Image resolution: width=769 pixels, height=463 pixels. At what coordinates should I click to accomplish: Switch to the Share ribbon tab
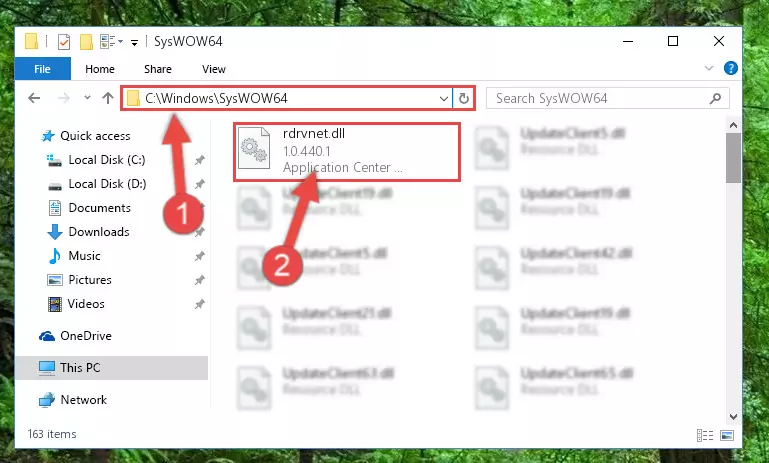pyautogui.click(x=158, y=69)
